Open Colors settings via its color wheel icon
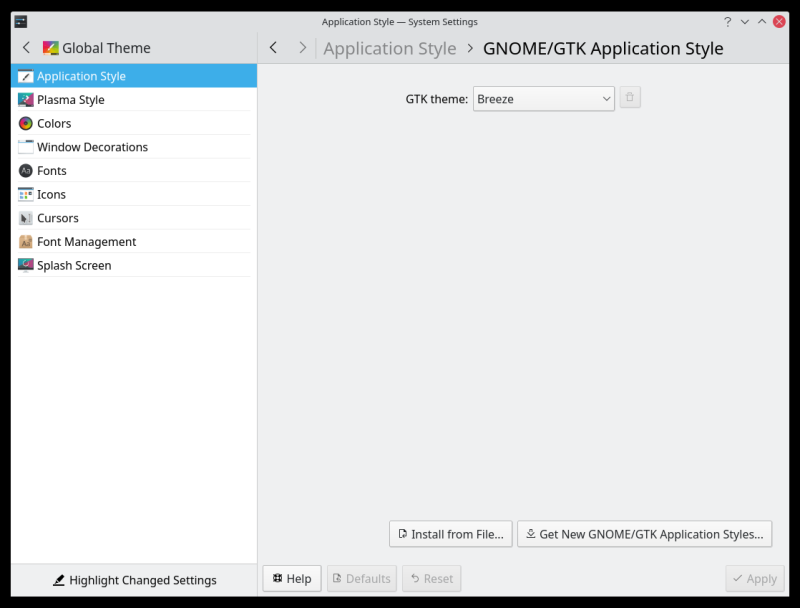This screenshot has width=800, height=608. point(24,123)
